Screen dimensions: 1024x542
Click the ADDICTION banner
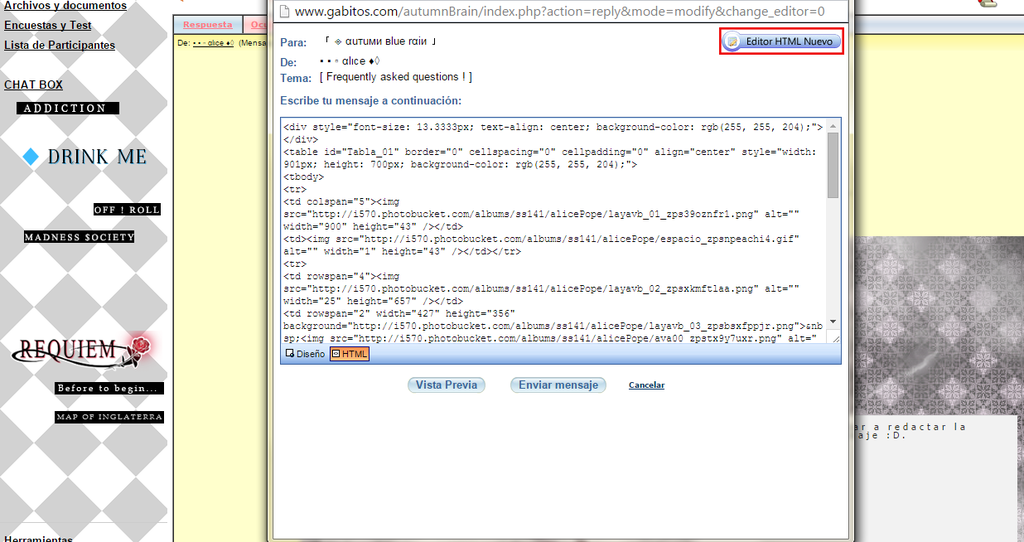click(x=67, y=108)
